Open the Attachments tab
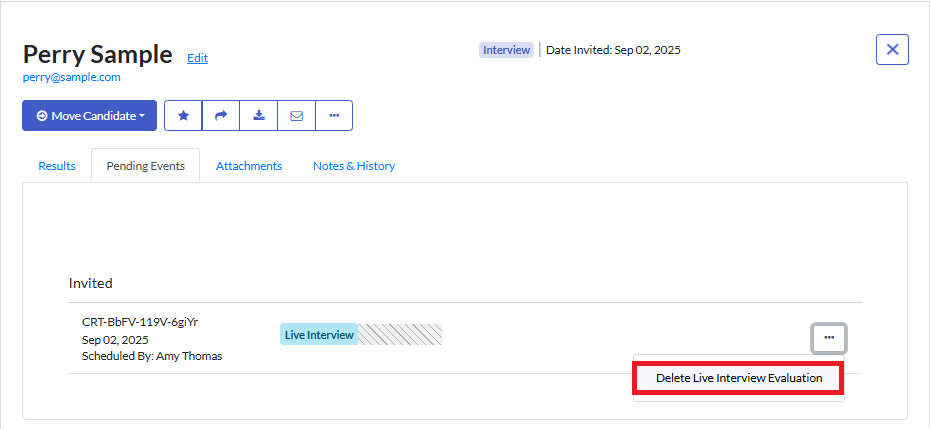The width and height of the screenshot is (930, 429). pyautogui.click(x=249, y=166)
